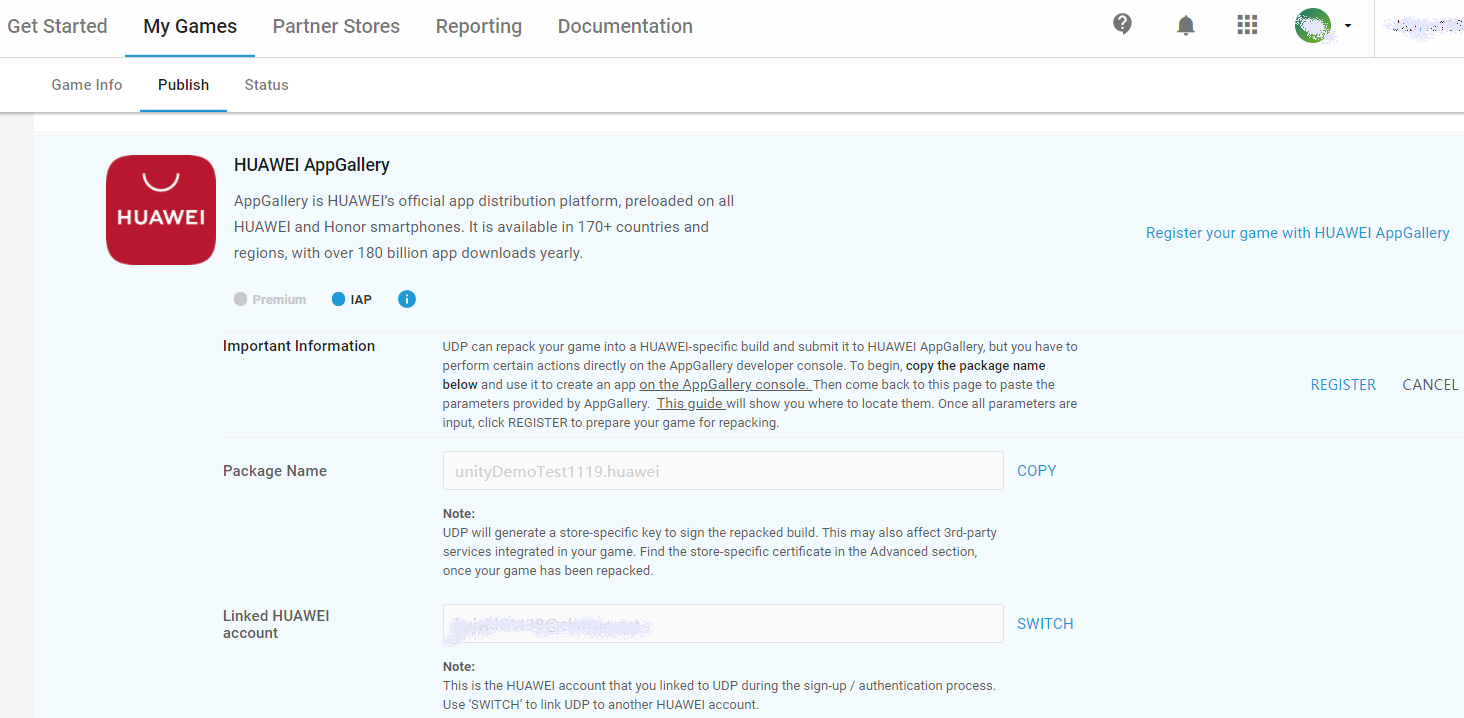Click the REGISTER button
The height and width of the screenshot is (718, 1464).
(1343, 385)
